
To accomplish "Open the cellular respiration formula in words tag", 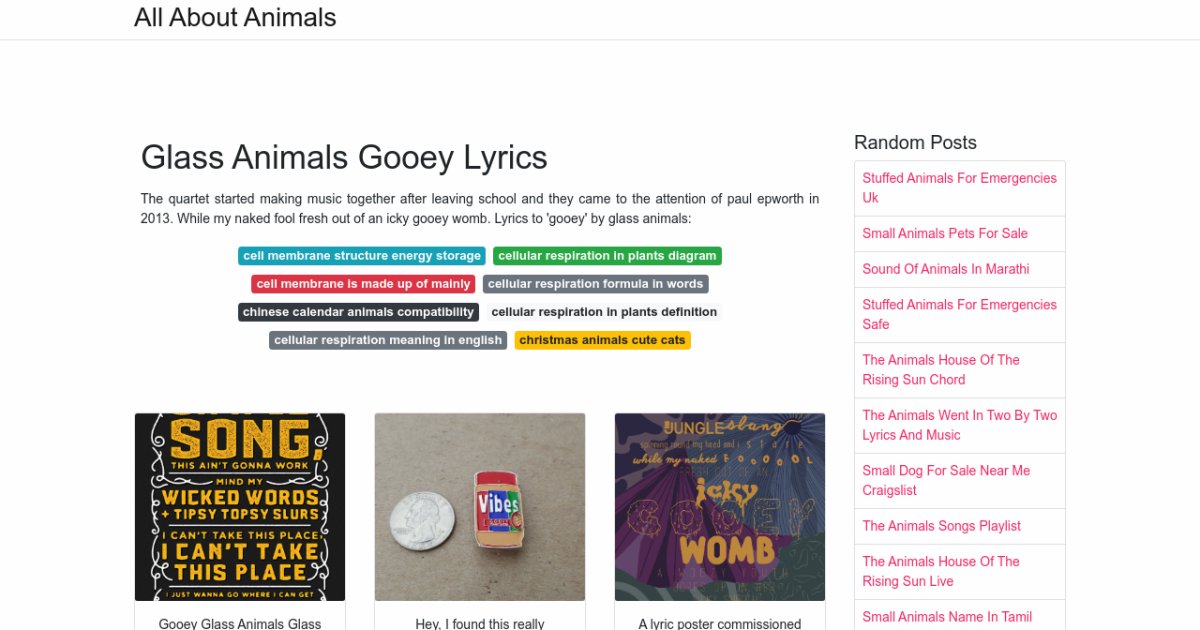I will [595, 284].
